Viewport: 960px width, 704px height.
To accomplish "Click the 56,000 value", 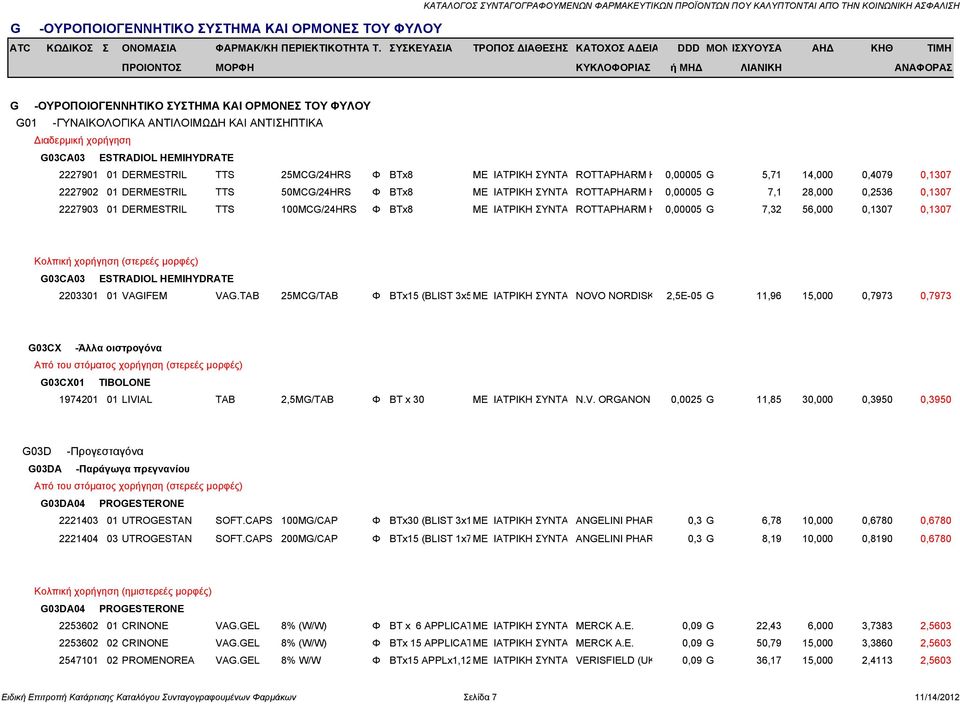I will [x=817, y=209].
